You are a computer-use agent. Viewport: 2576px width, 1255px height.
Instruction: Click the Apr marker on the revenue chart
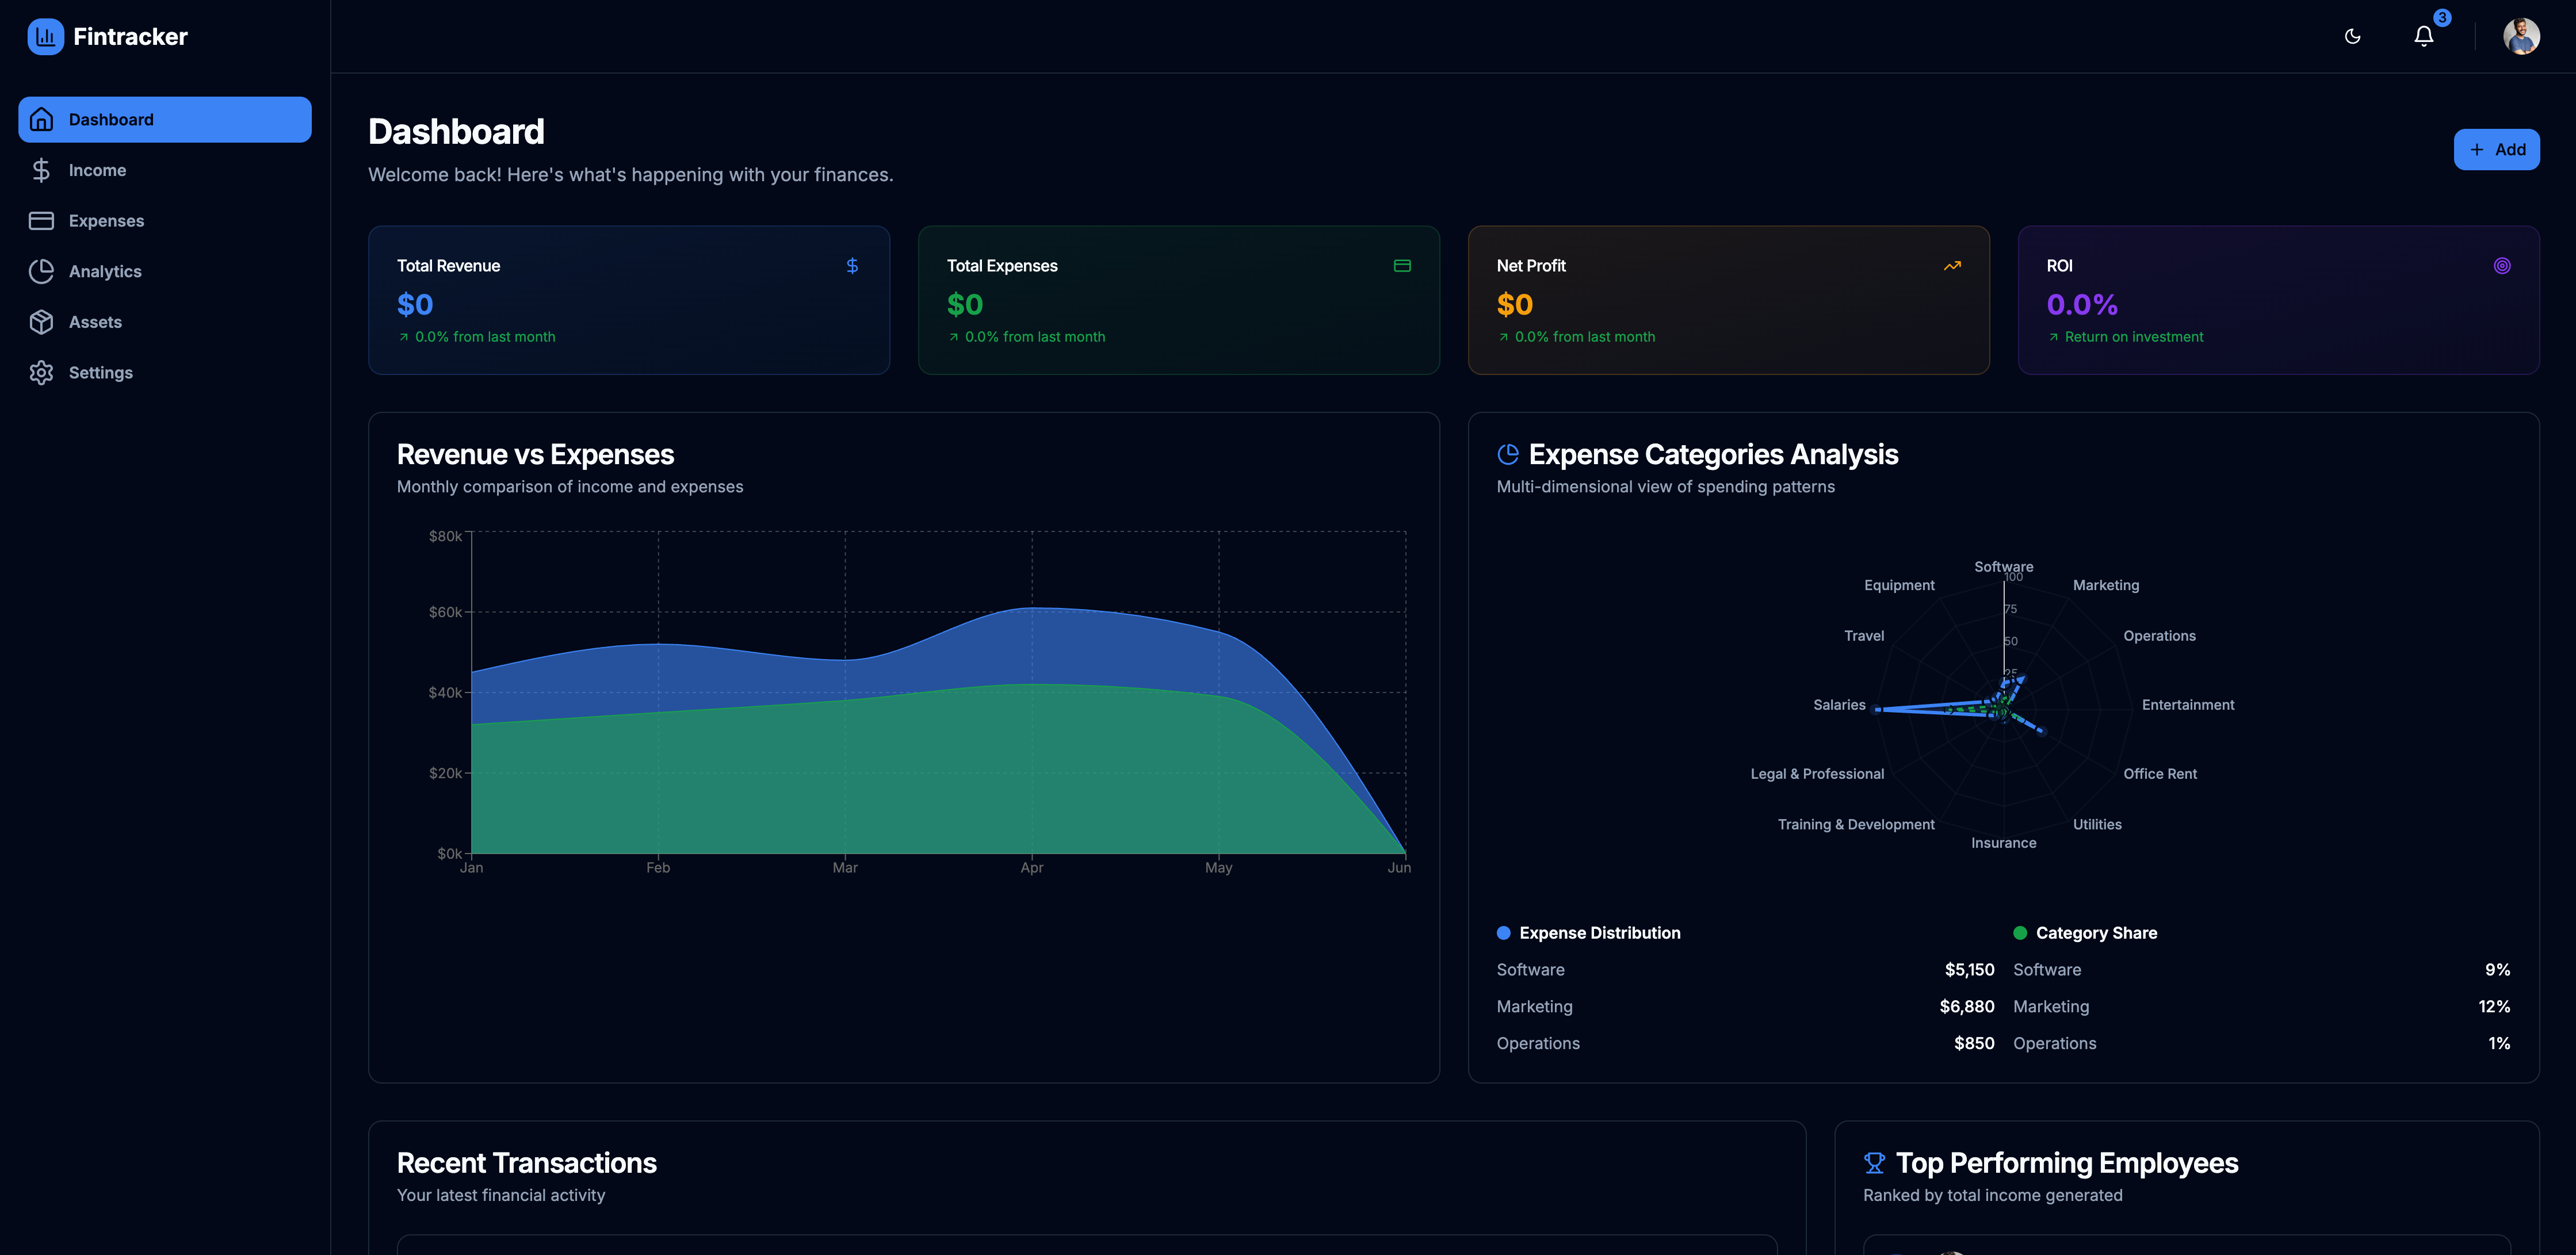pyautogui.click(x=1031, y=868)
